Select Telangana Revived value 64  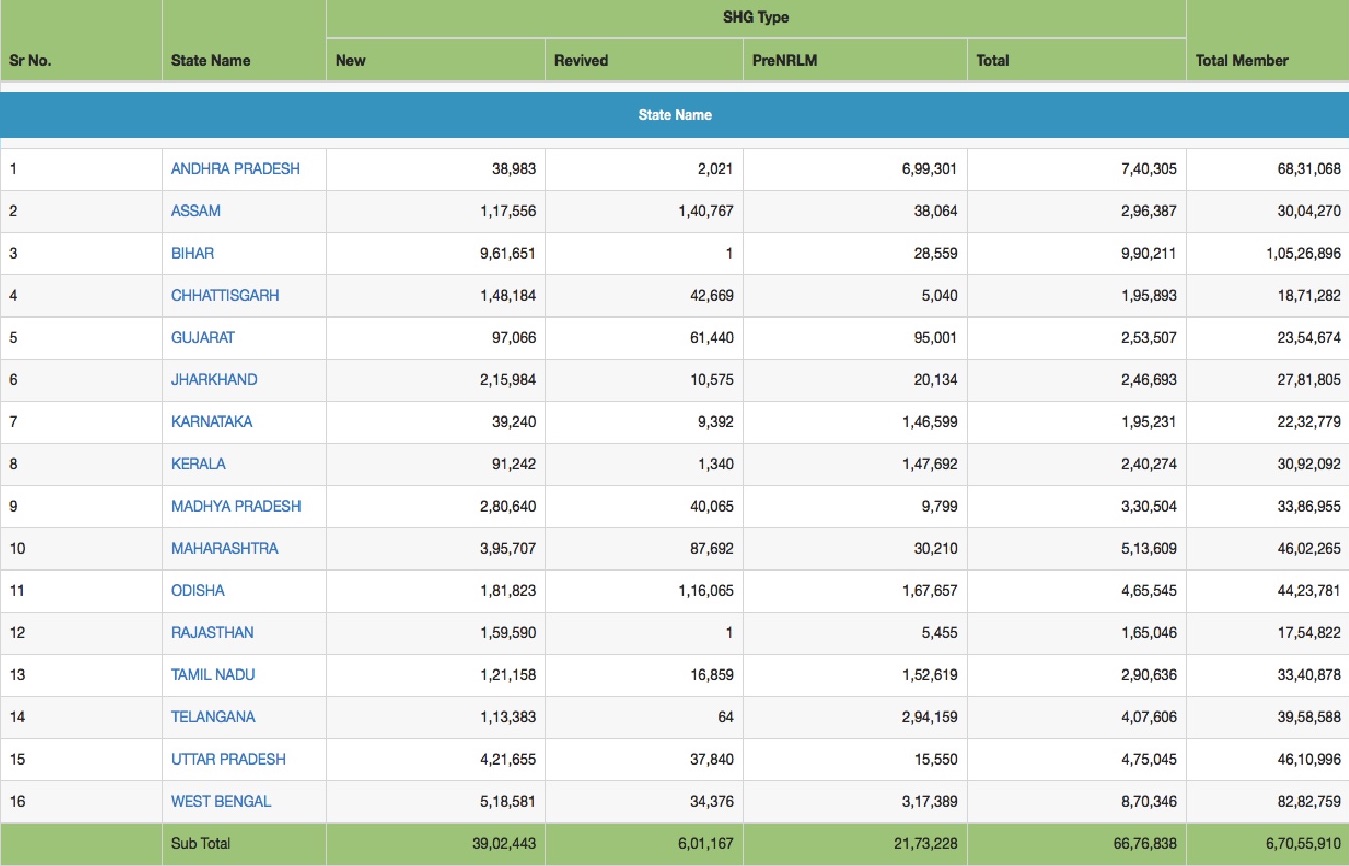tap(725, 717)
